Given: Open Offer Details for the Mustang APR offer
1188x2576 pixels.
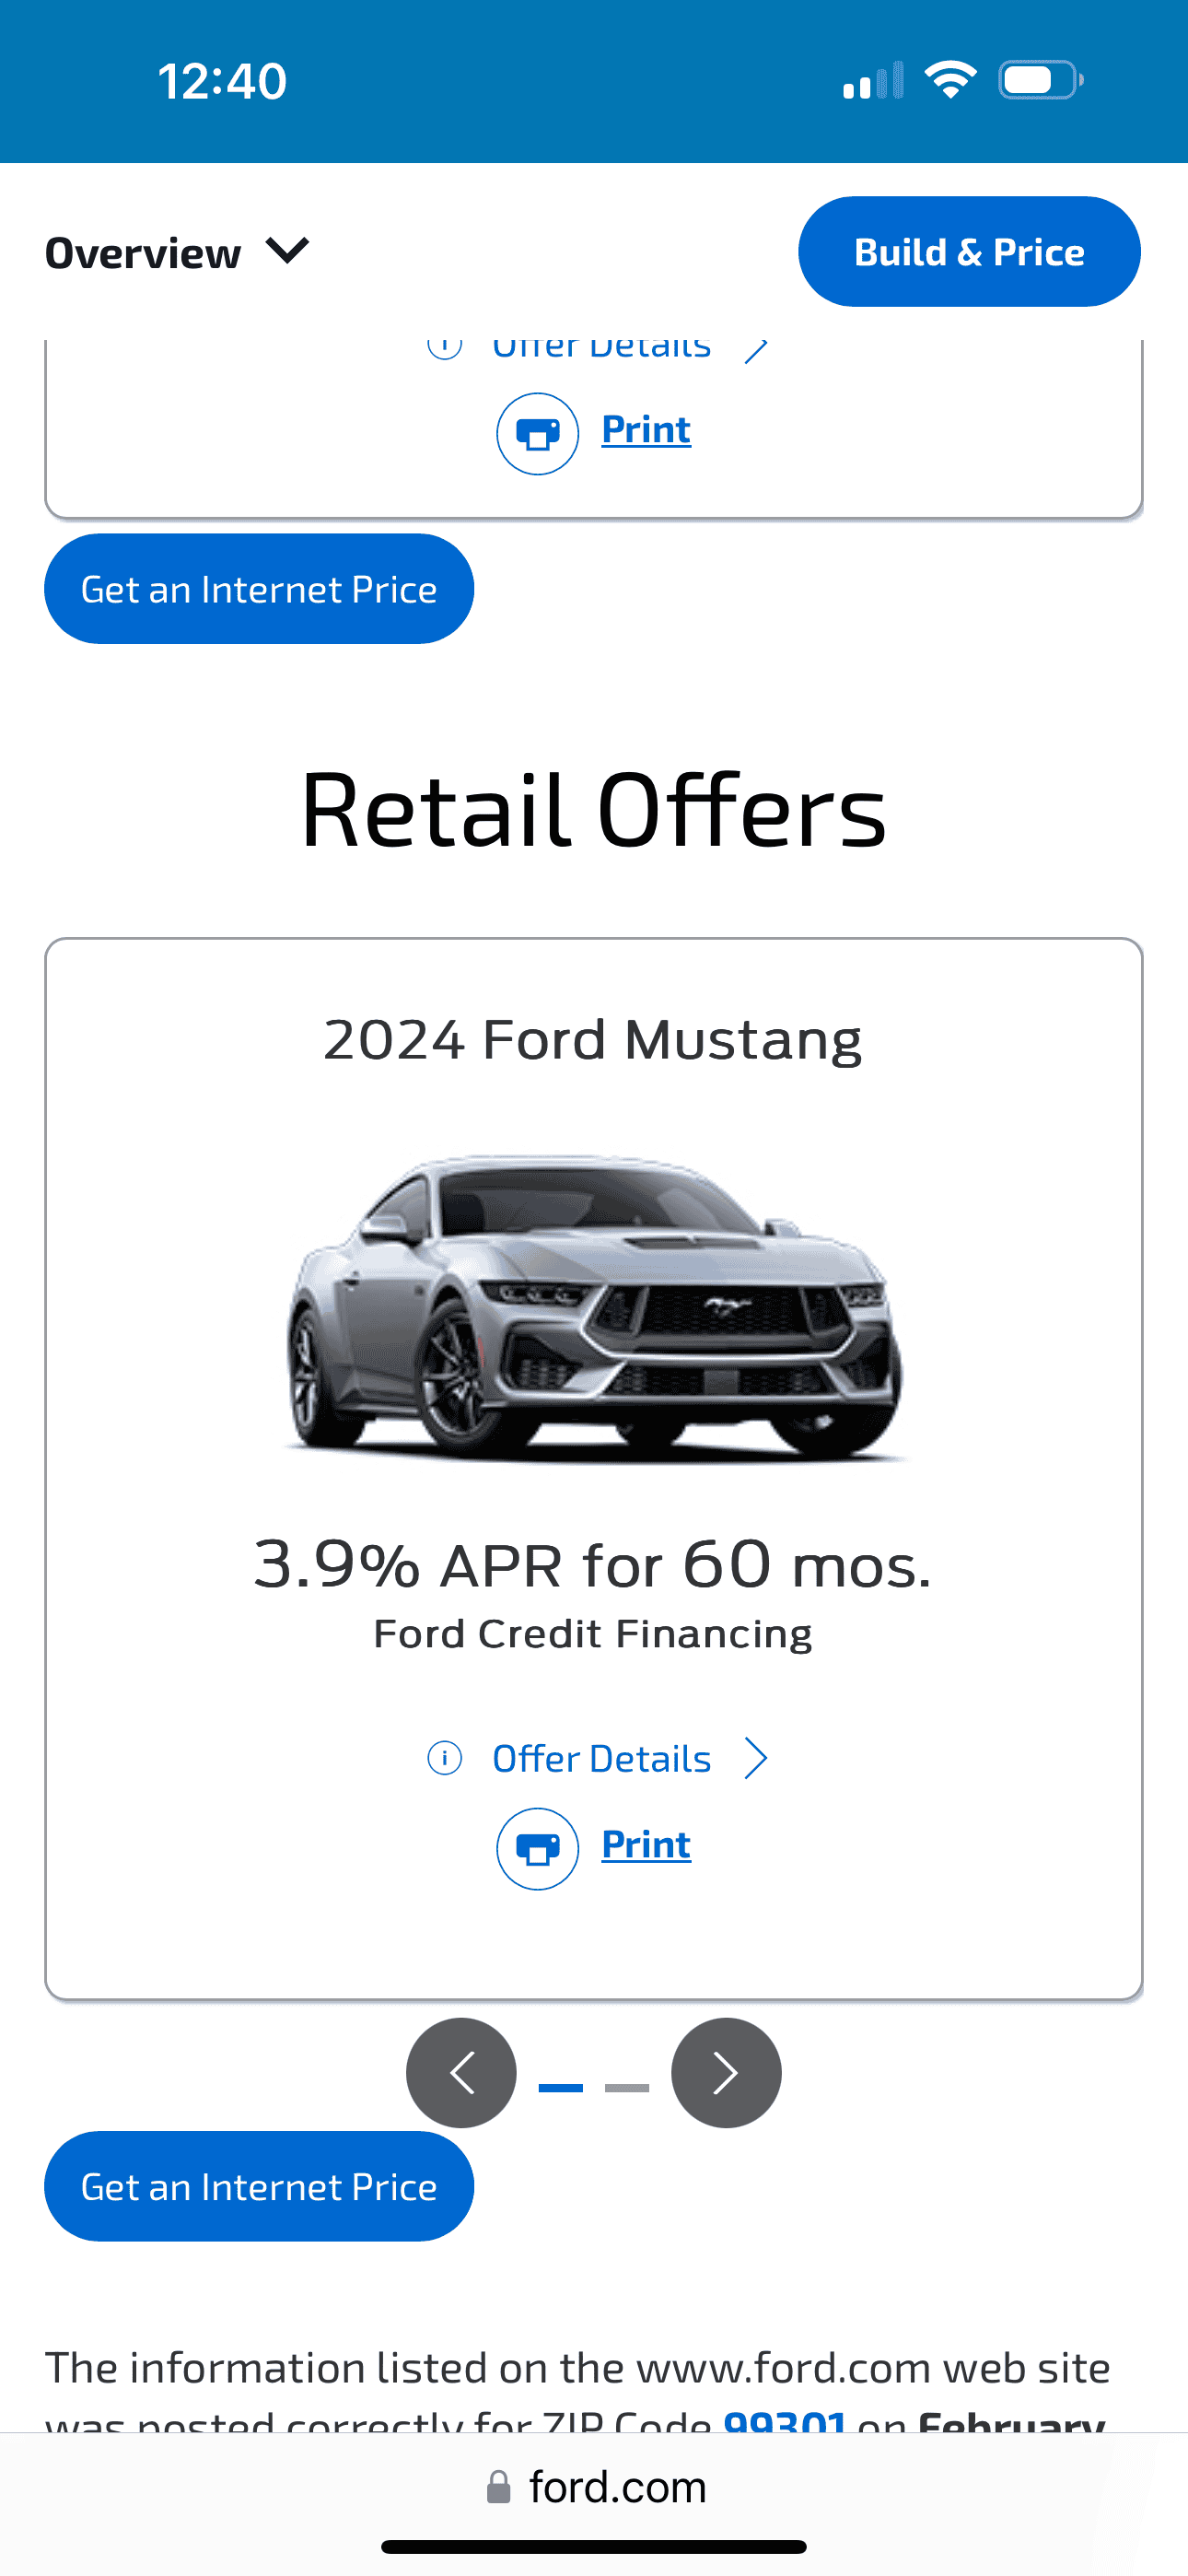Looking at the screenshot, I should click(x=601, y=1759).
